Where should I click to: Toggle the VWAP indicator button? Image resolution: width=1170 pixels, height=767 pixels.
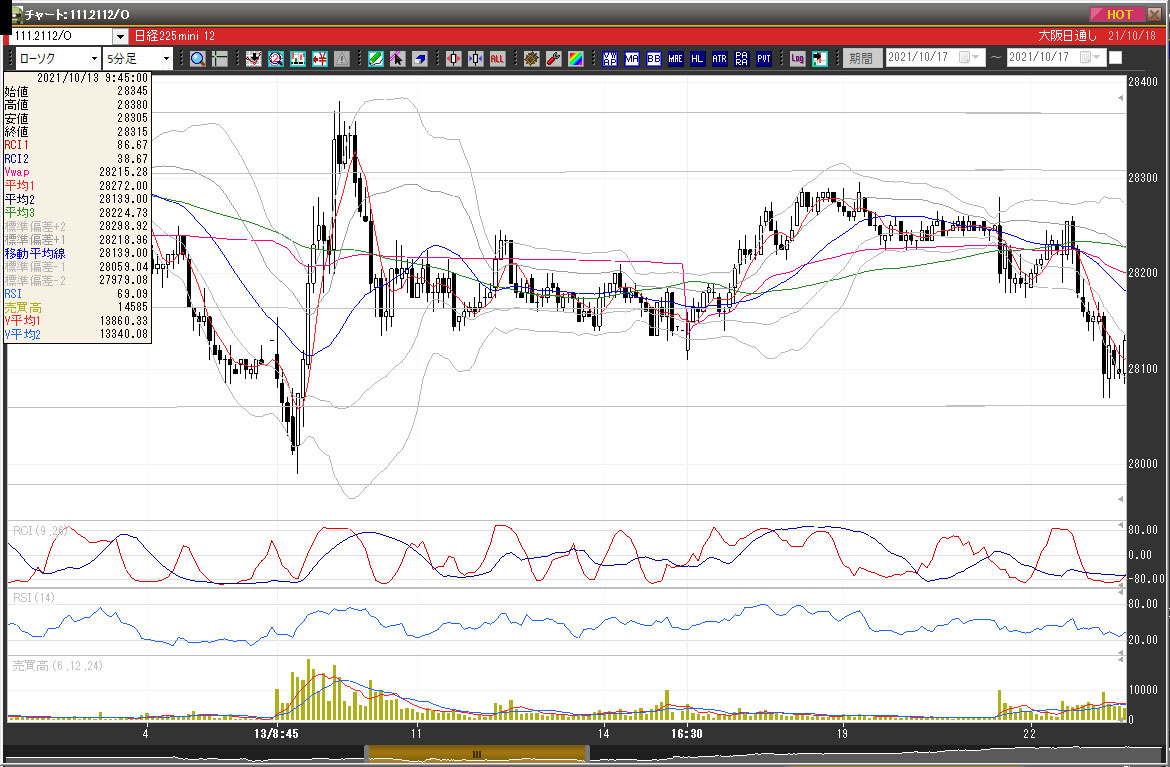coord(610,59)
